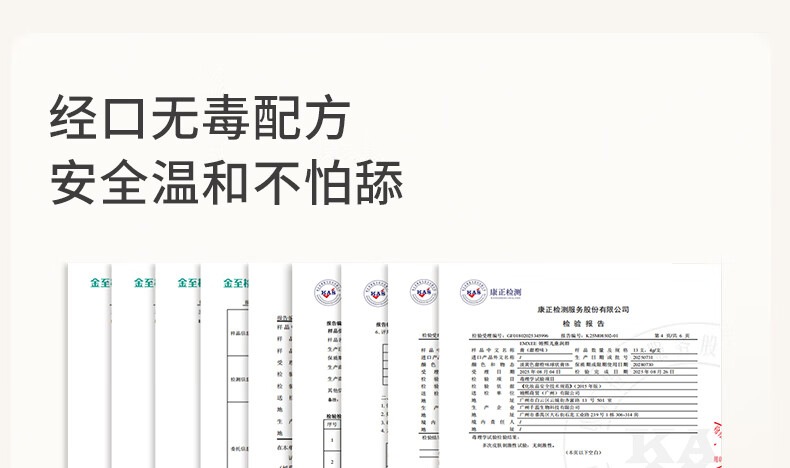Click the blue 康正检测 brand name
The width and height of the screenshot is (790, 468).
tap(505, 292)
